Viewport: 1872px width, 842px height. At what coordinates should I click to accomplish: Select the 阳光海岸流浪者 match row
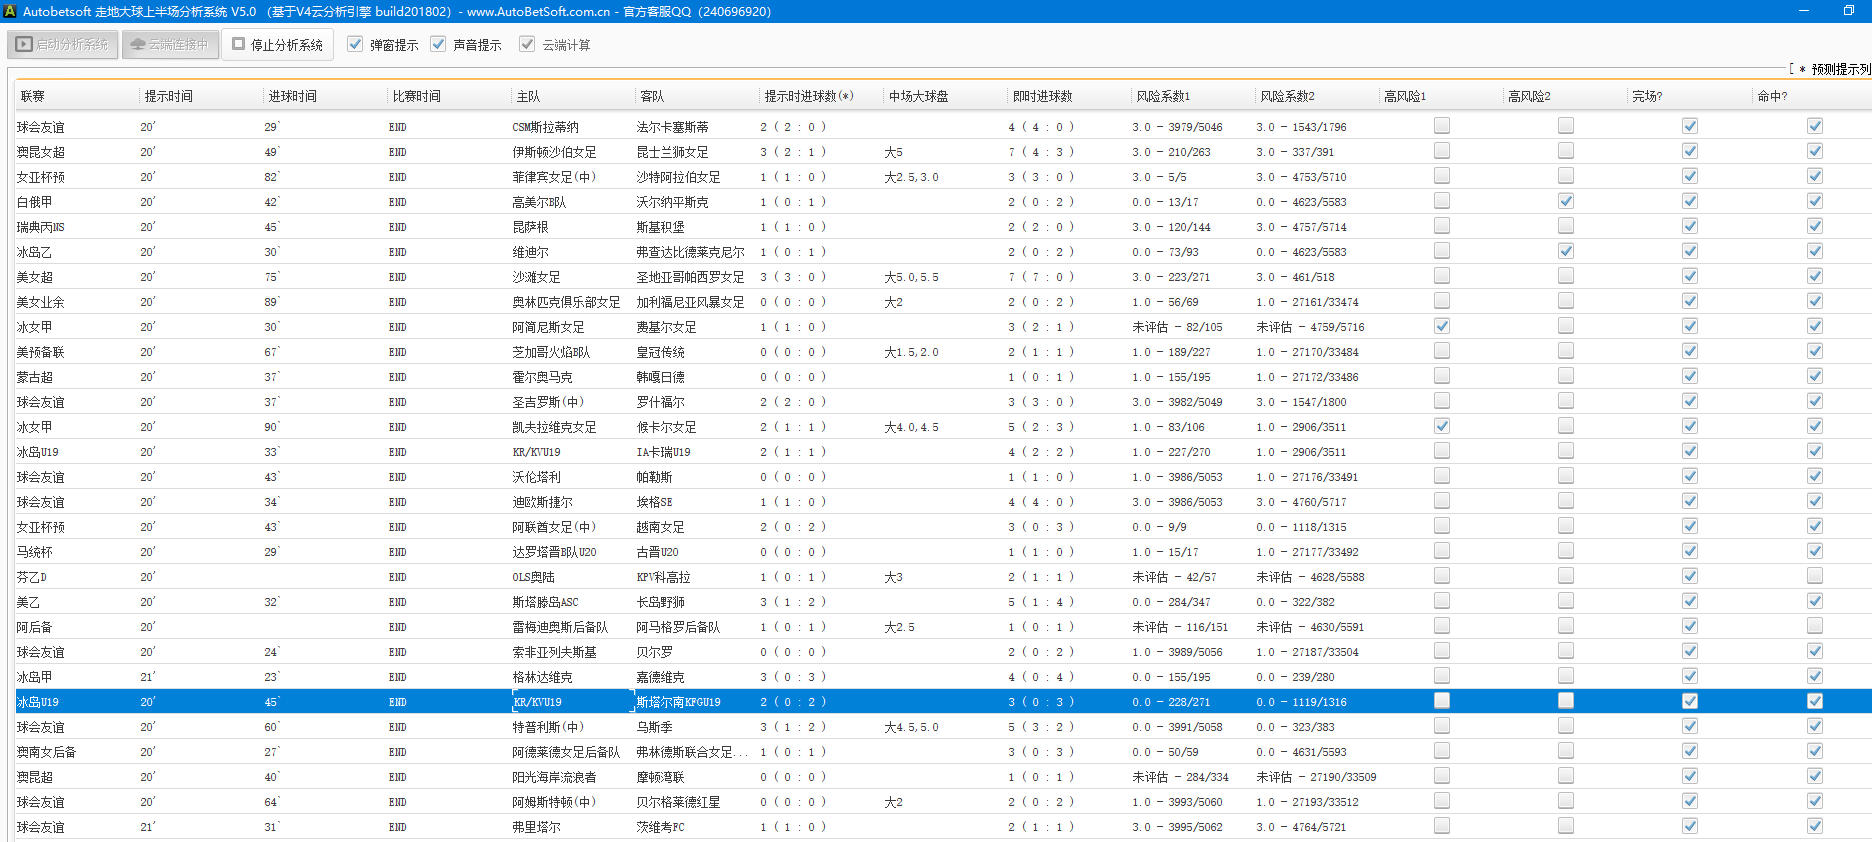tap(554, 777)
